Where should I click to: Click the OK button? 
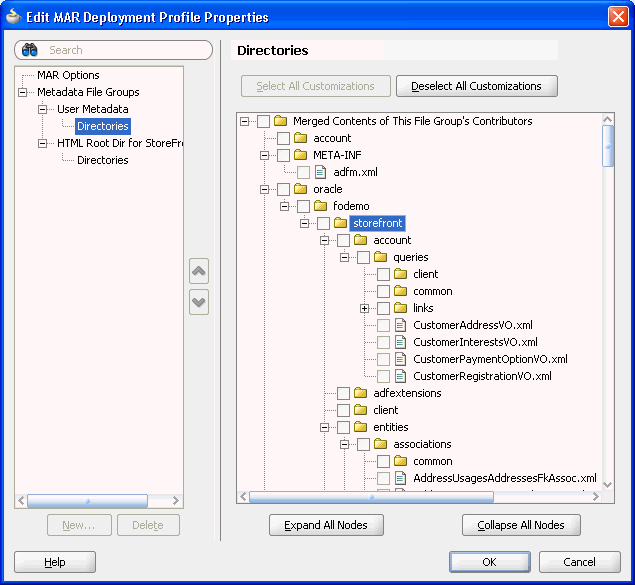[x=490, y=562]
